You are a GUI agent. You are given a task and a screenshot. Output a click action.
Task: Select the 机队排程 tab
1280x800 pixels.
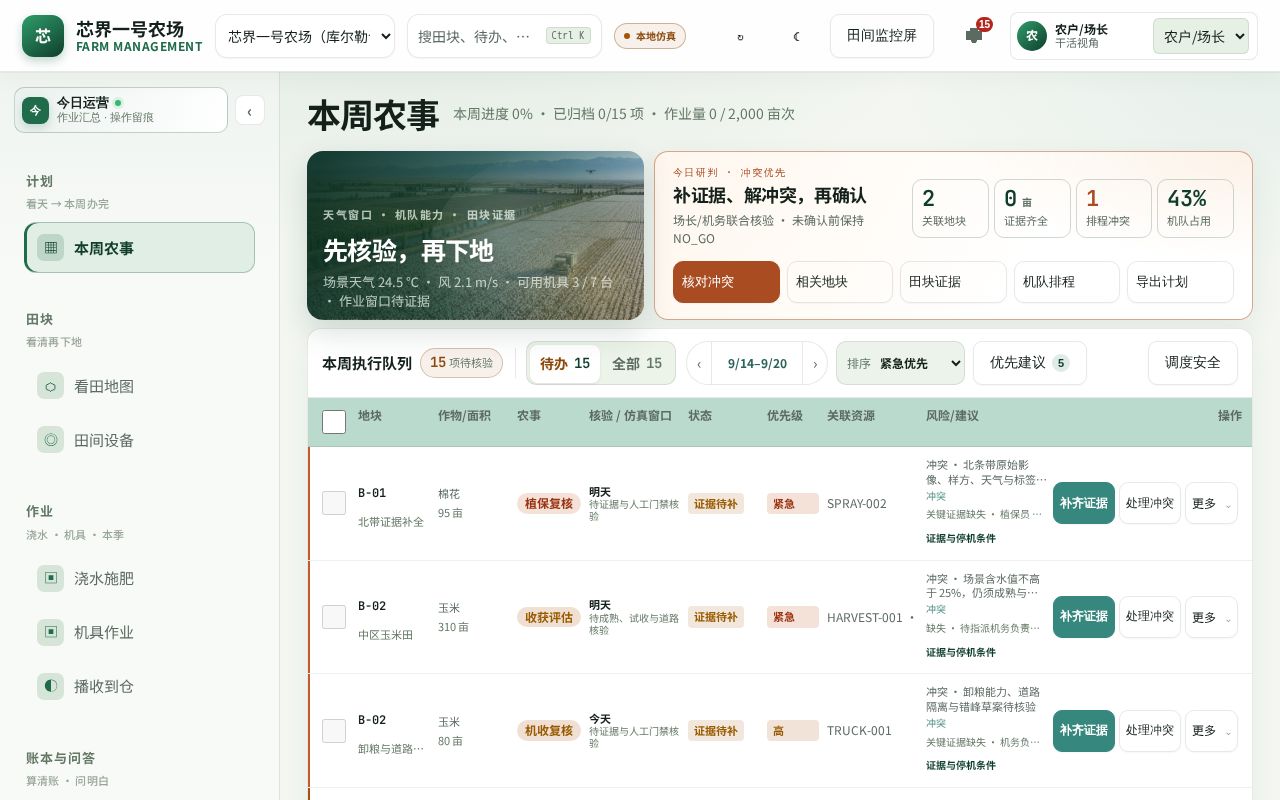pyautogui.click(x=1067, y=282)
